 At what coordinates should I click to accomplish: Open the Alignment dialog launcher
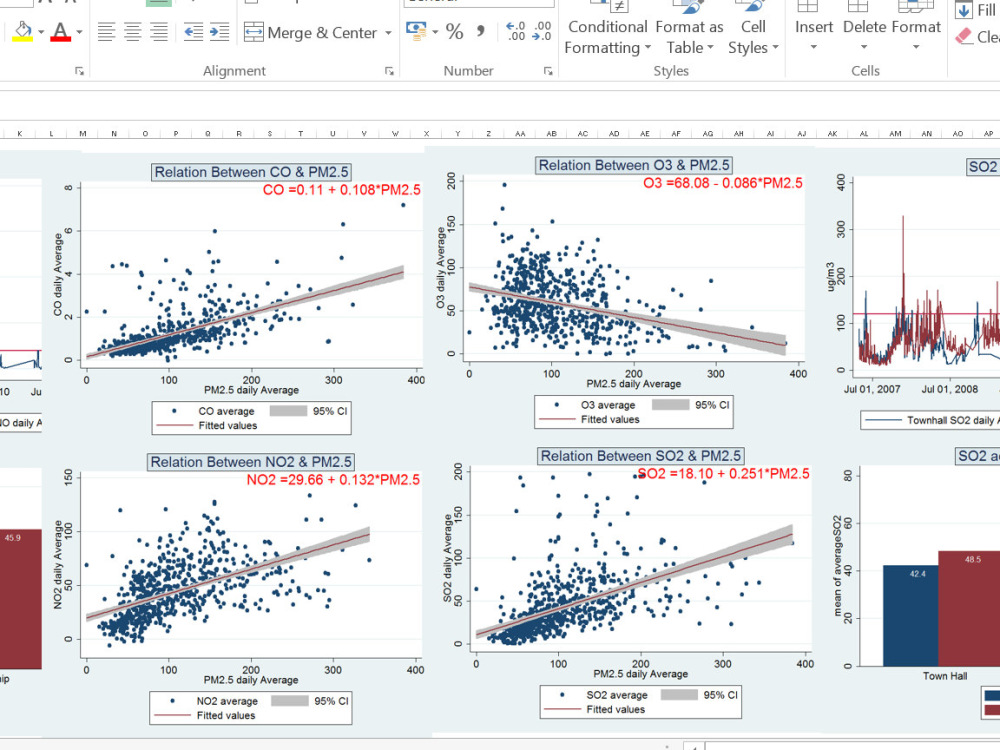(x=390, y=70)
